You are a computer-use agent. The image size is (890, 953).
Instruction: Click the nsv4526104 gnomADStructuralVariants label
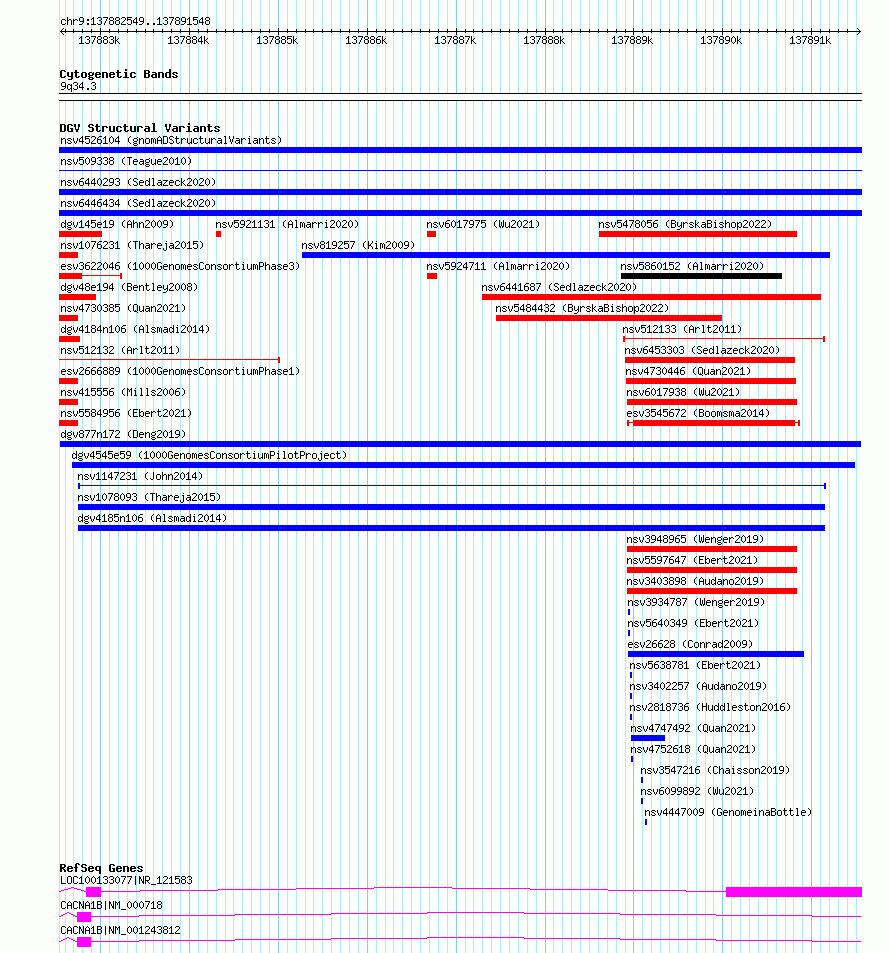point(171,140)
